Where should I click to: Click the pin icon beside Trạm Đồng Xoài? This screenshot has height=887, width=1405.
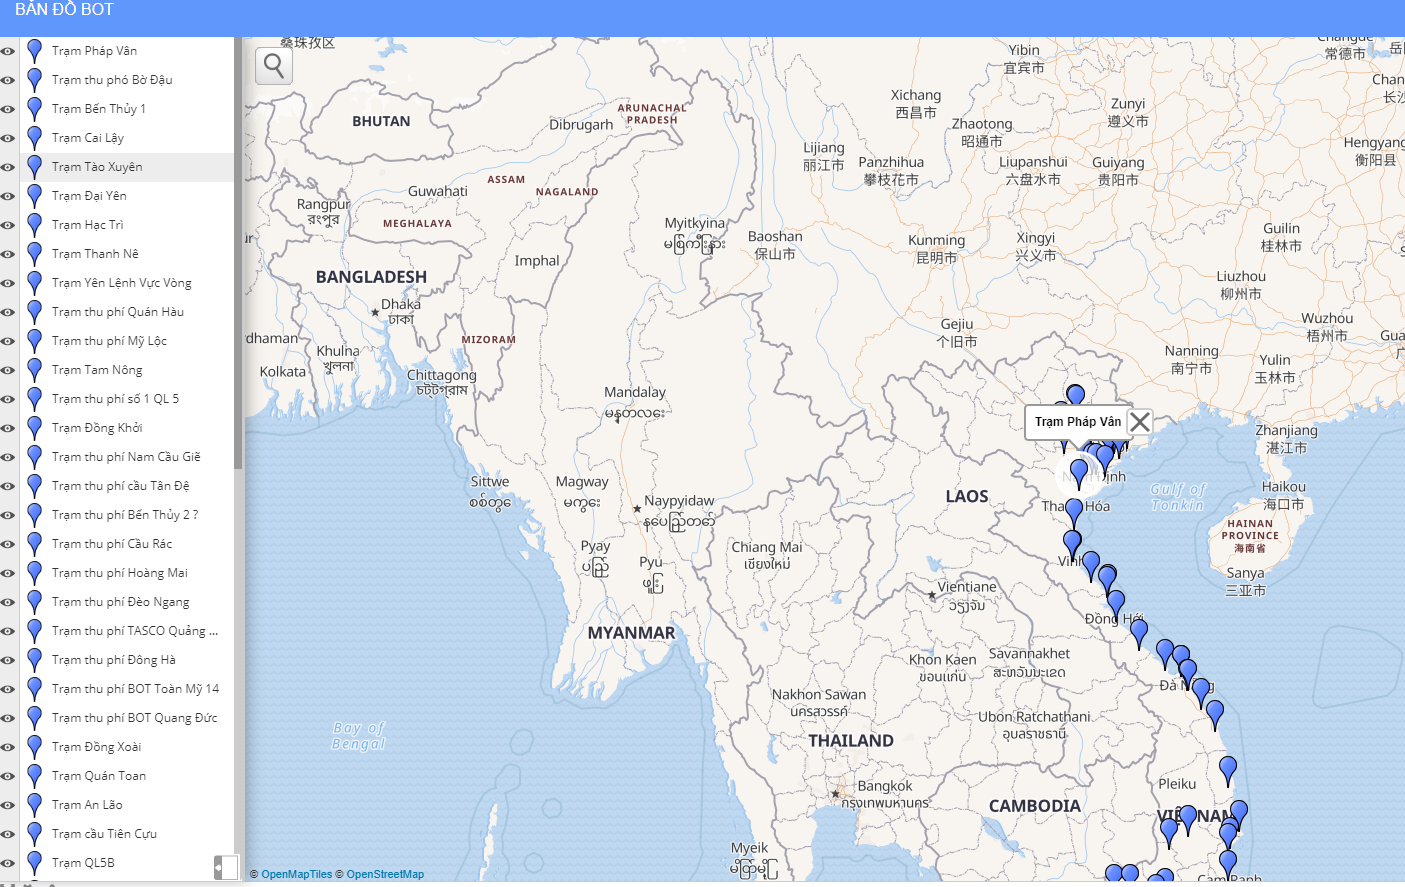click(x=34, y=746)
